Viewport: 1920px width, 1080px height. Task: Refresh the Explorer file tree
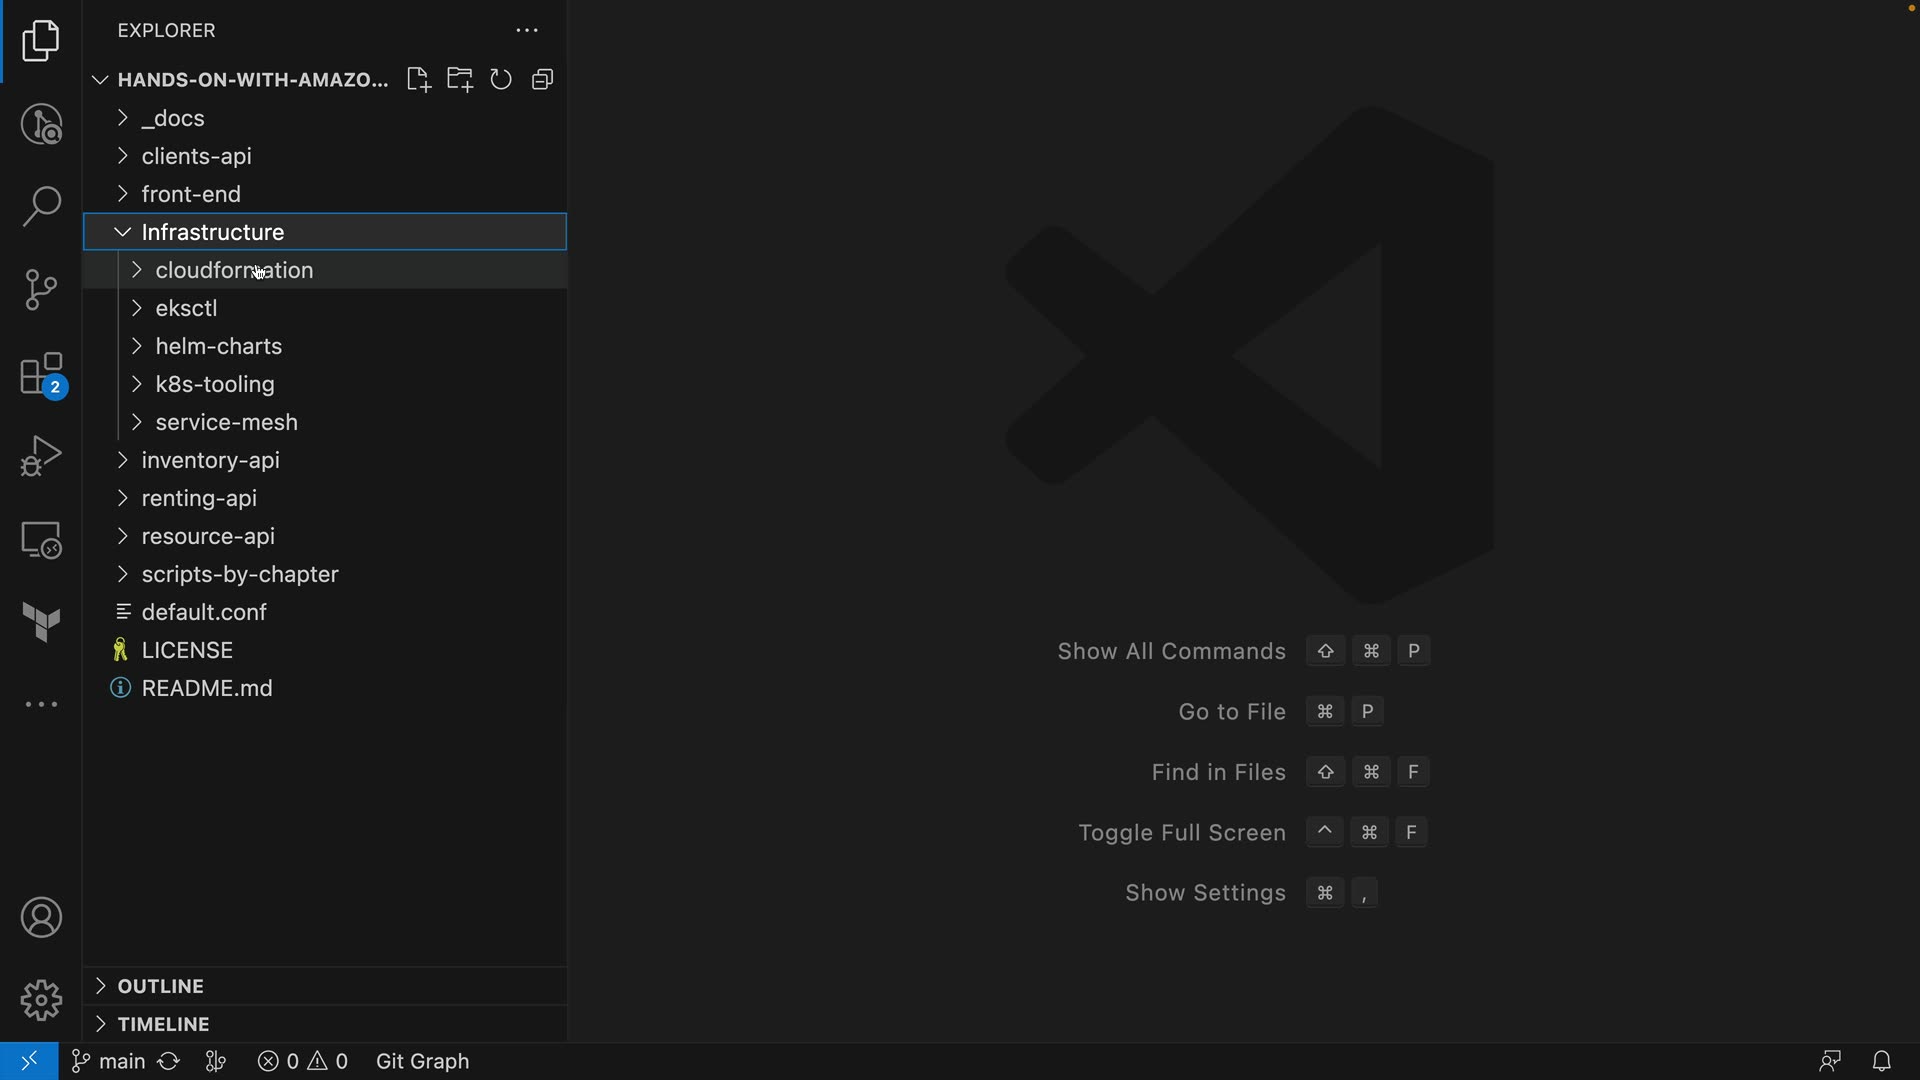coord(501,80)
